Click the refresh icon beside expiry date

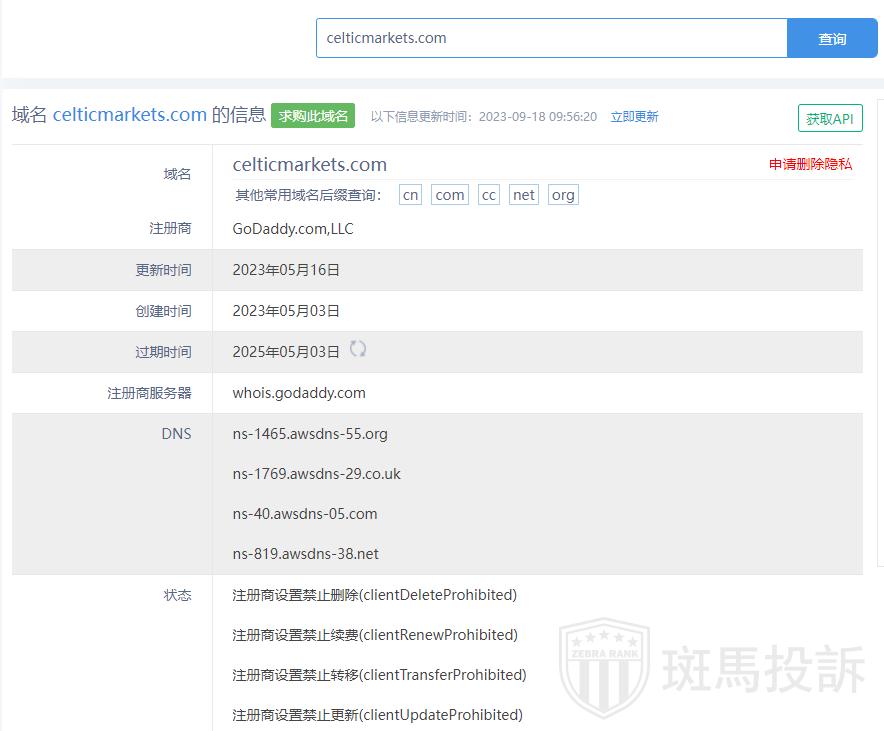pyautogui.click(x=358, y=349)
